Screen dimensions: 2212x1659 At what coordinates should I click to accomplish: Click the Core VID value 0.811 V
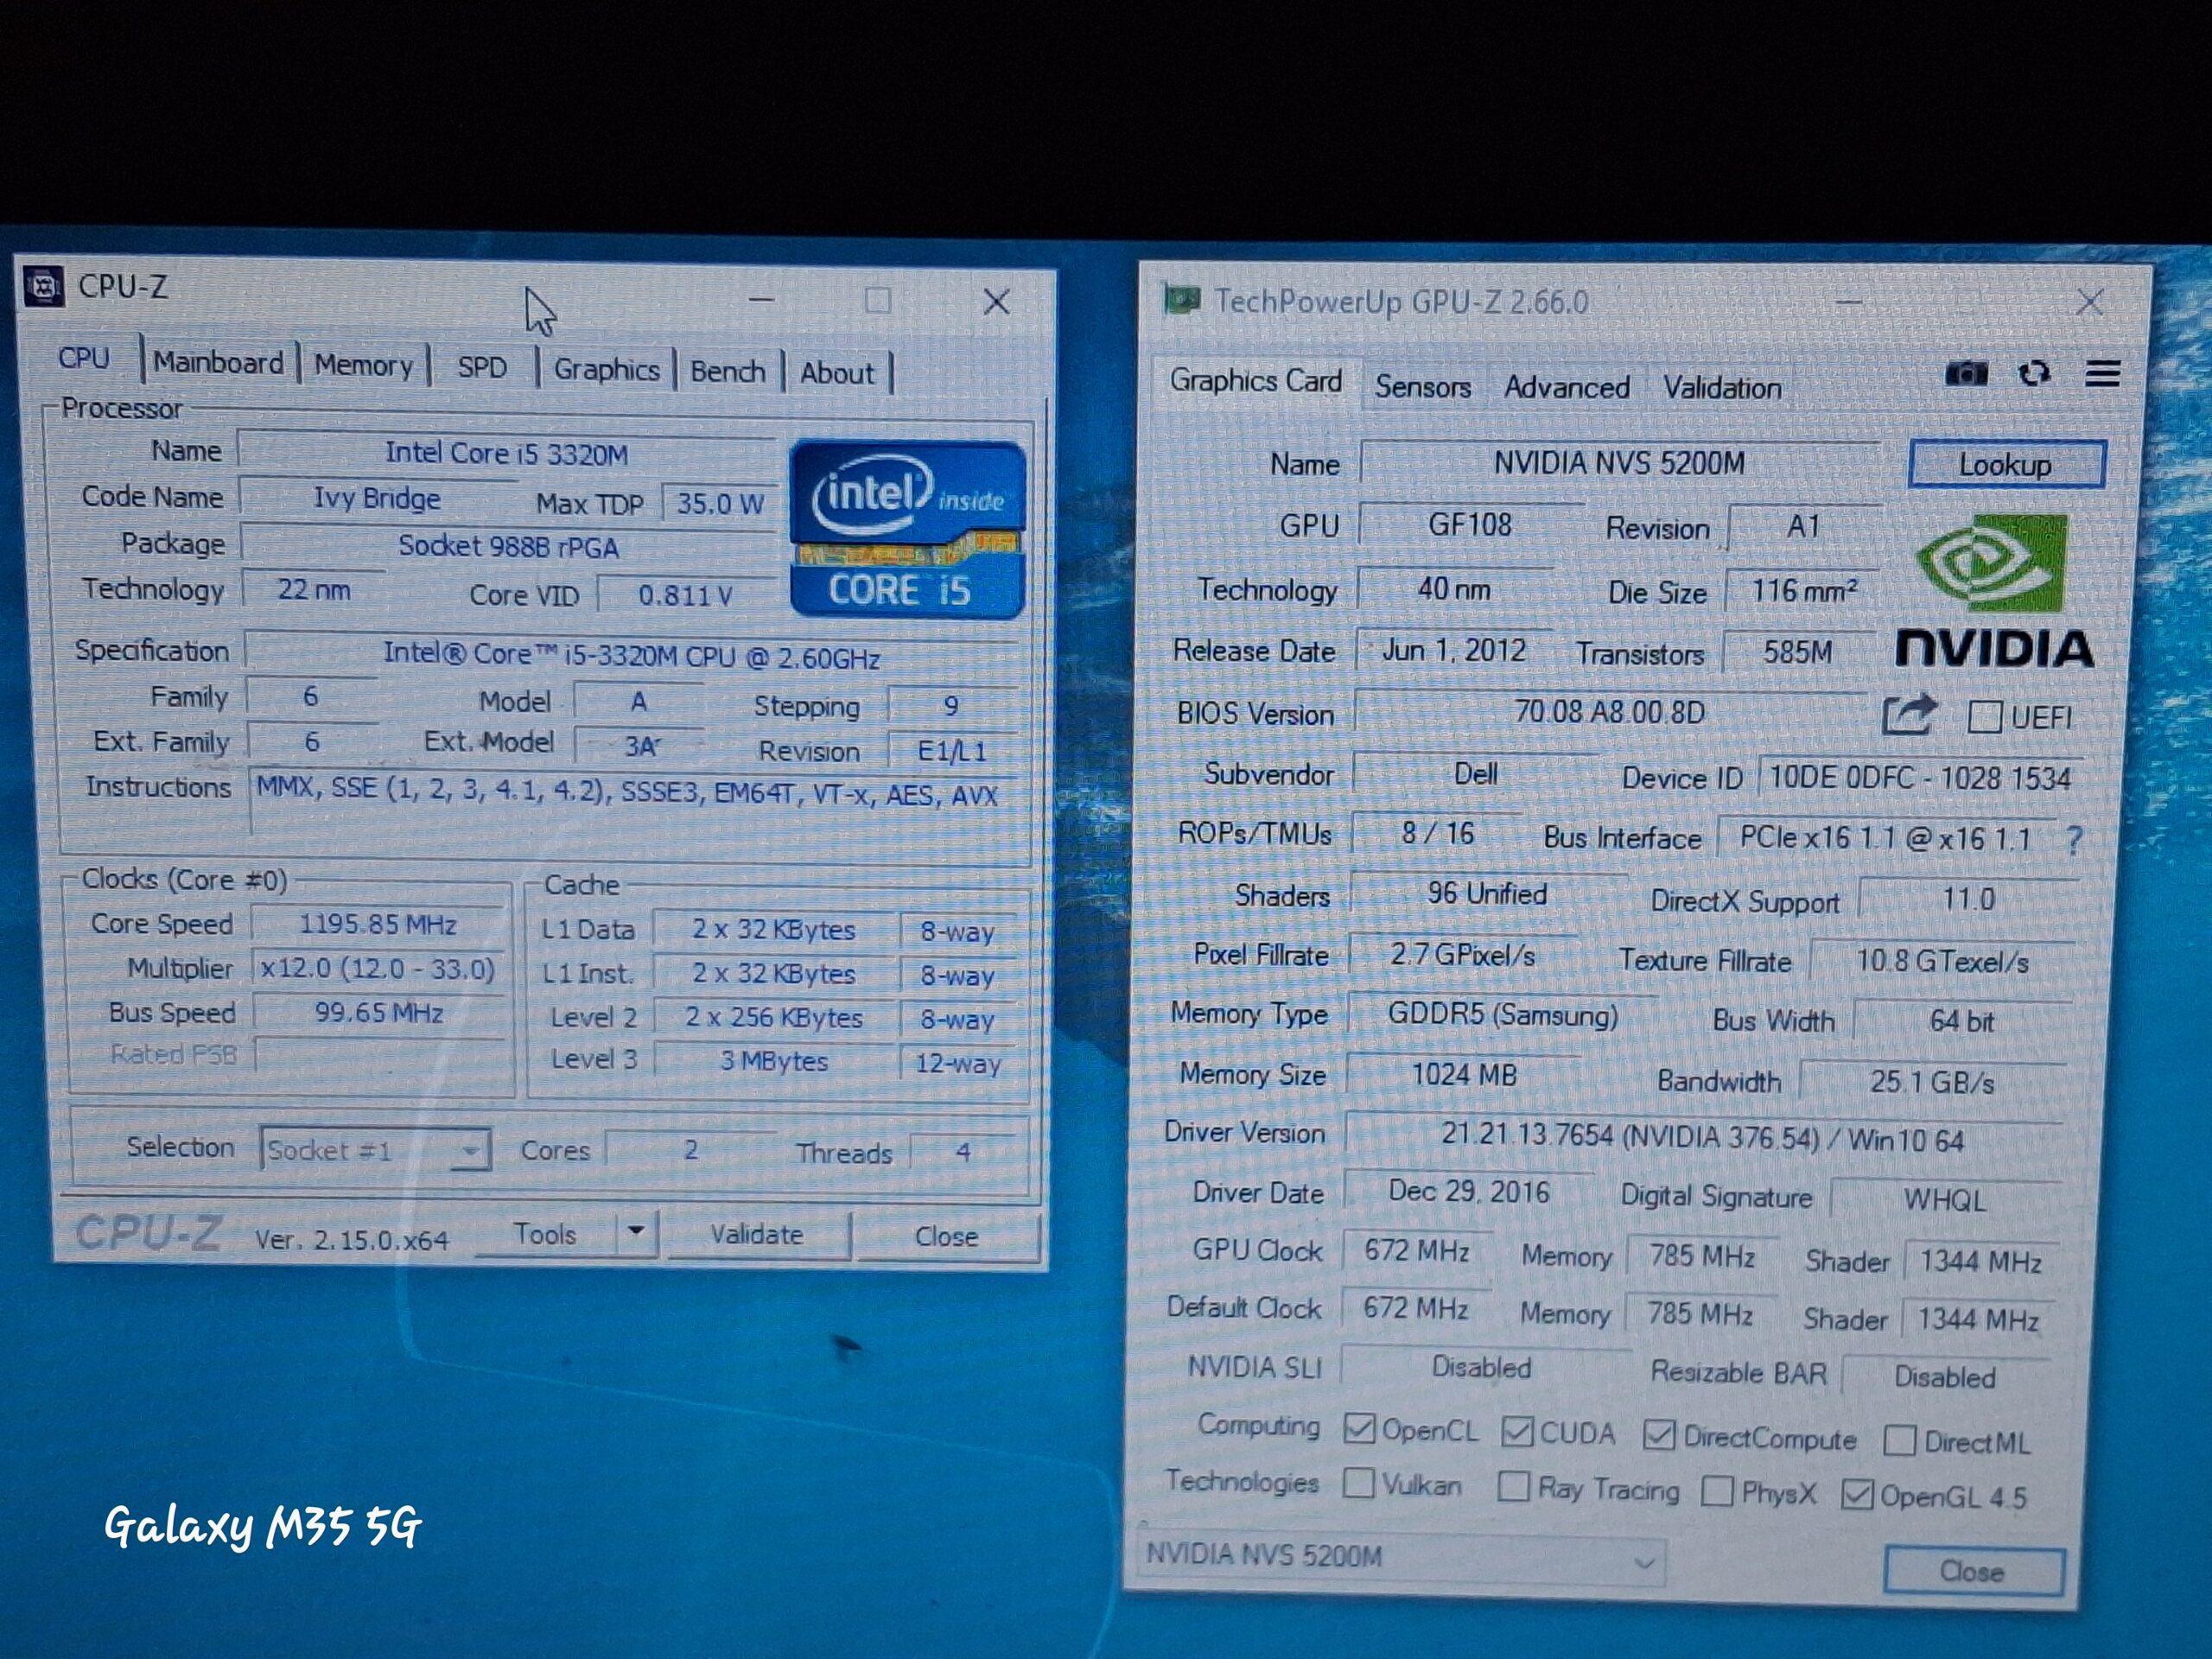coord(686,596)
